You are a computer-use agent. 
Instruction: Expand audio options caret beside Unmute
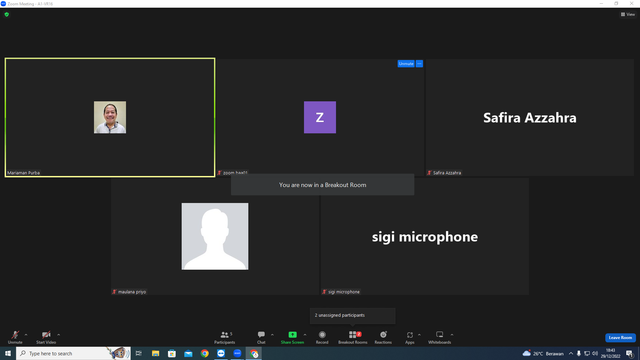tap(26, 335)
